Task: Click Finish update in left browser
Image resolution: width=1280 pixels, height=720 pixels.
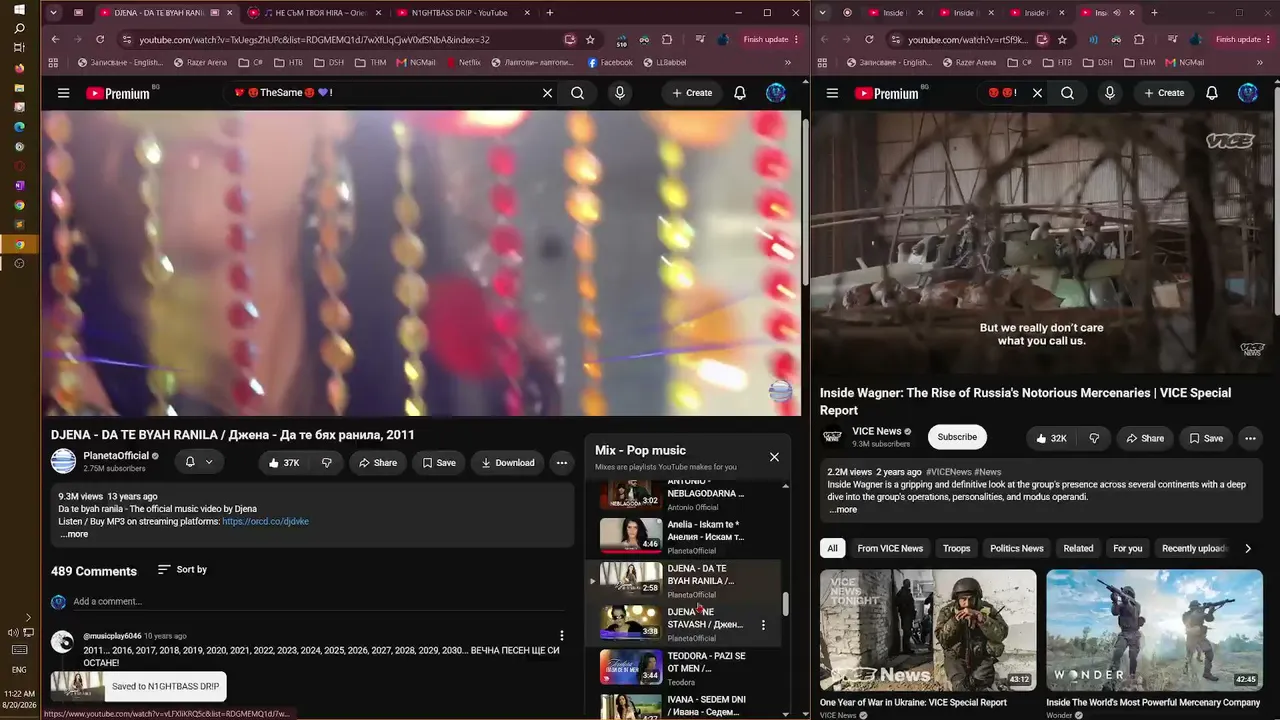Action: (771, 40)
